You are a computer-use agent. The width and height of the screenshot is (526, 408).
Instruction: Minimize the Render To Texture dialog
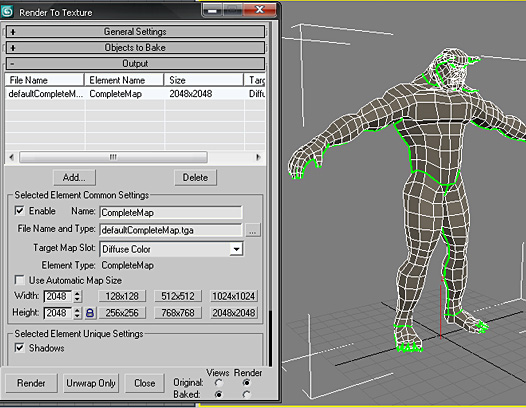212,10
